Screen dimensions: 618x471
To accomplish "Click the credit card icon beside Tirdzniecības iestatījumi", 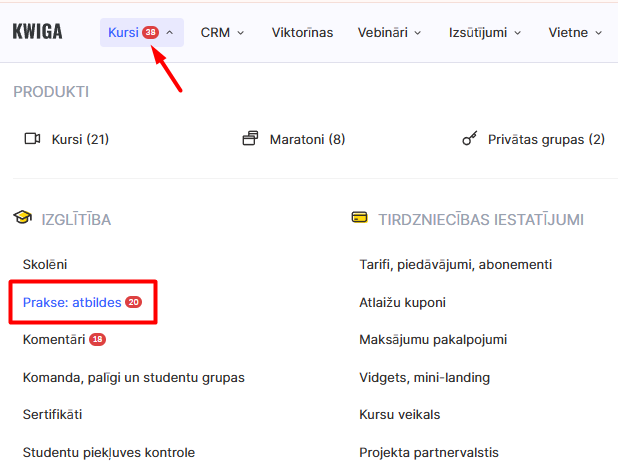I will (359, 217).
